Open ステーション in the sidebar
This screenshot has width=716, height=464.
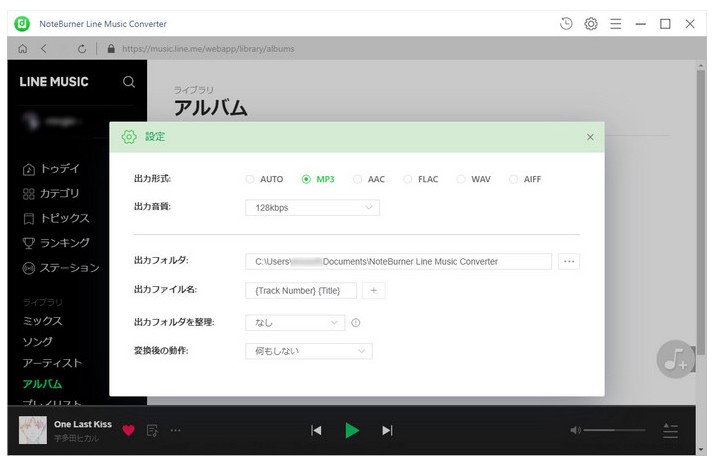61,268
